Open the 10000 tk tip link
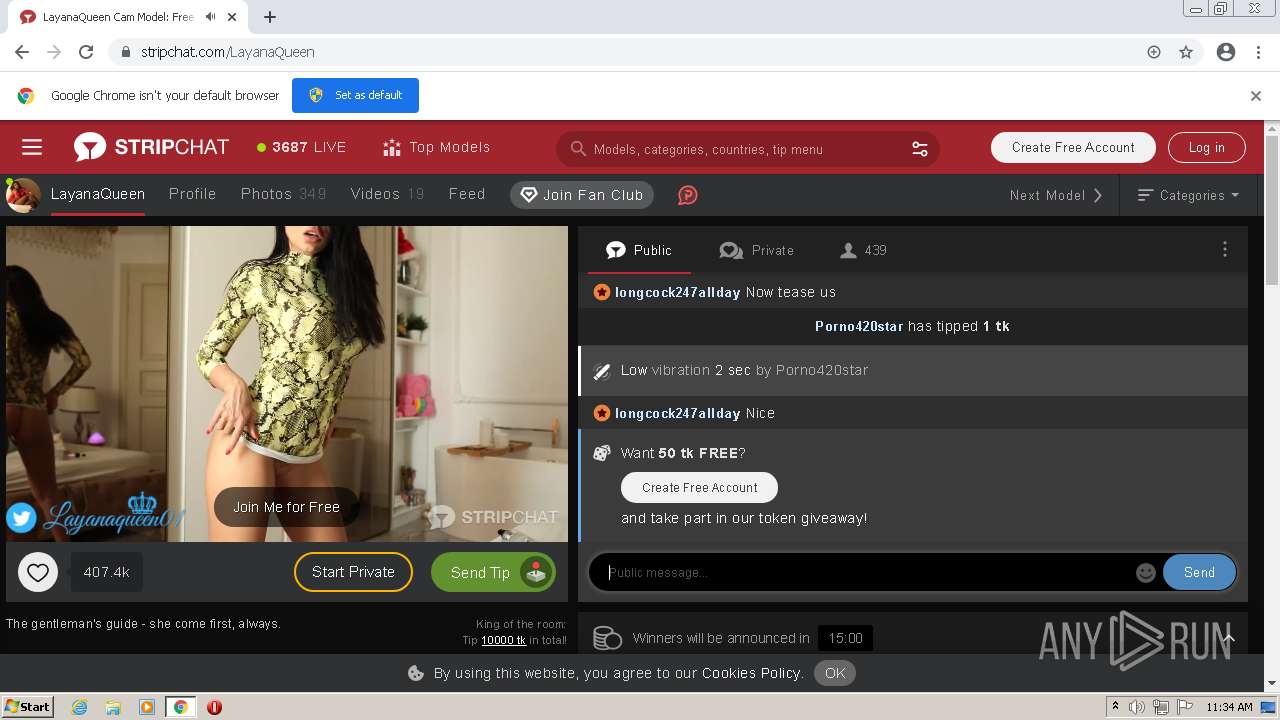The height and width of the screenshot is (720, 1280). (503, 640)
